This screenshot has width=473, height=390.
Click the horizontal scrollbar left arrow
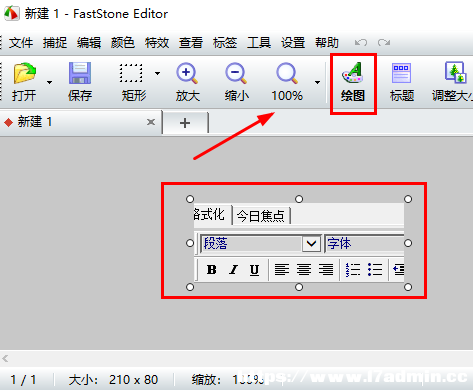coord(5,359)
